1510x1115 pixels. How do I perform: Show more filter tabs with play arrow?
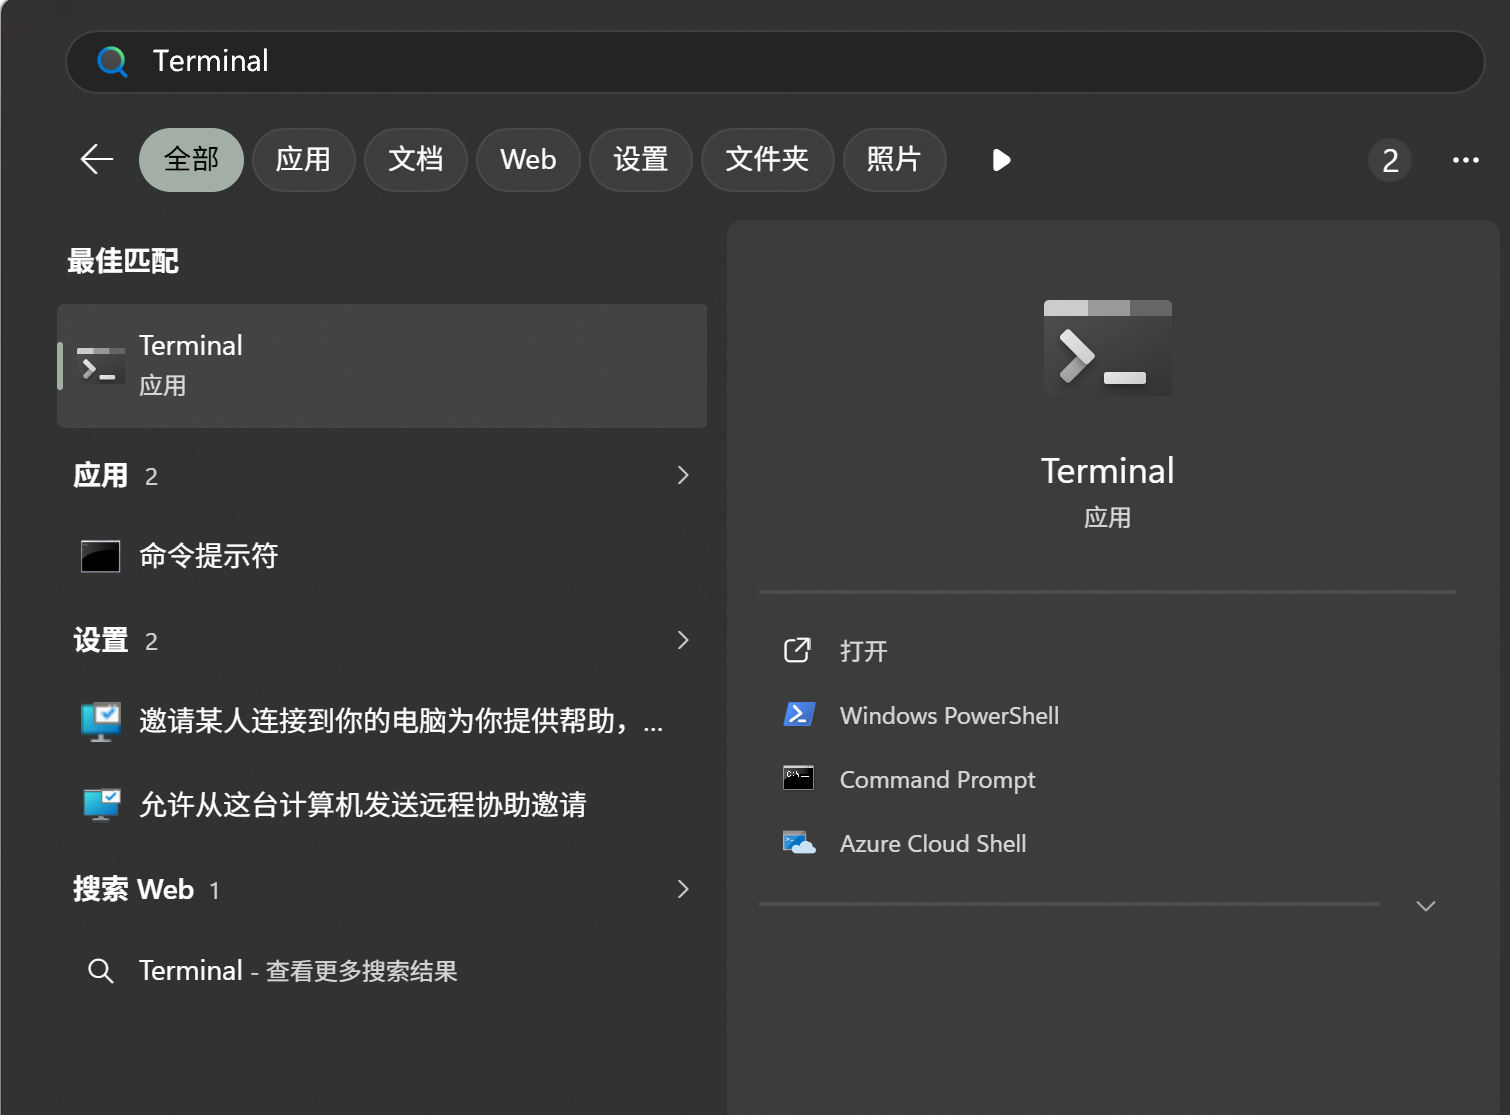point(1001,160)
